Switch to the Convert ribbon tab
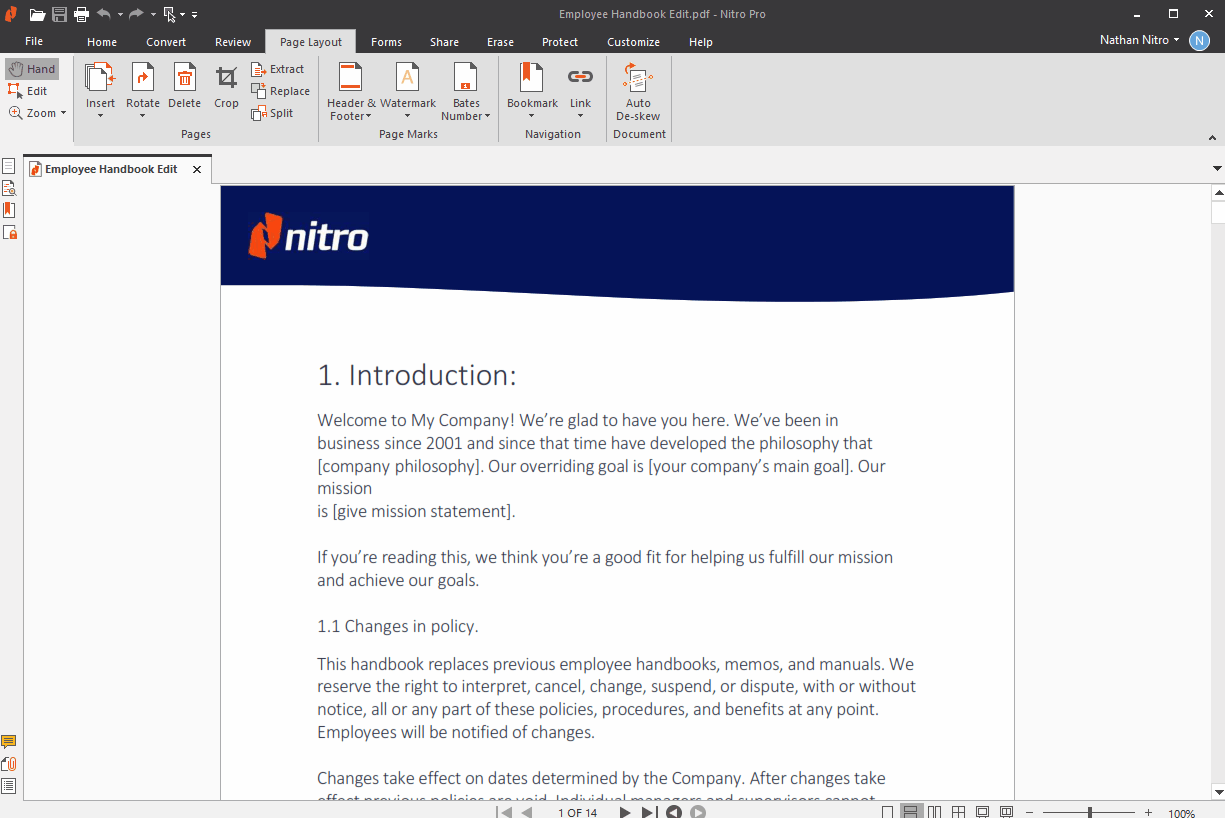The width and height of the screenshot is (1225, 818). (x=166, y=42)
